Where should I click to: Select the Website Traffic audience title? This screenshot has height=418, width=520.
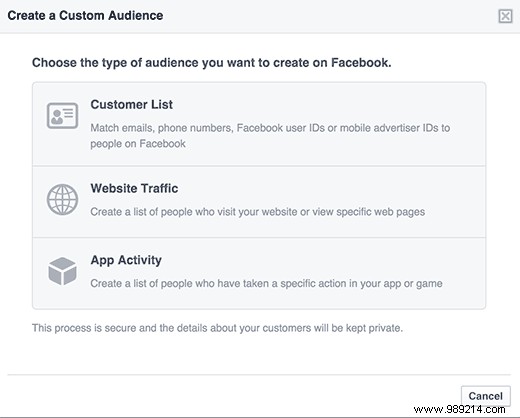click(x=134, y=188)
